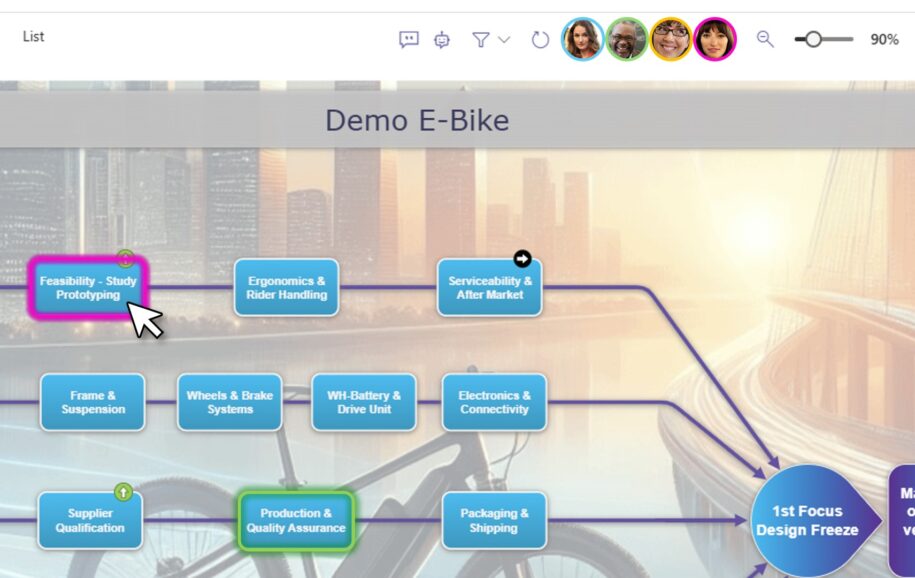Select the Demo E-Bike title tab
This screenshot has height=578, width=915.
pos(417,119)
